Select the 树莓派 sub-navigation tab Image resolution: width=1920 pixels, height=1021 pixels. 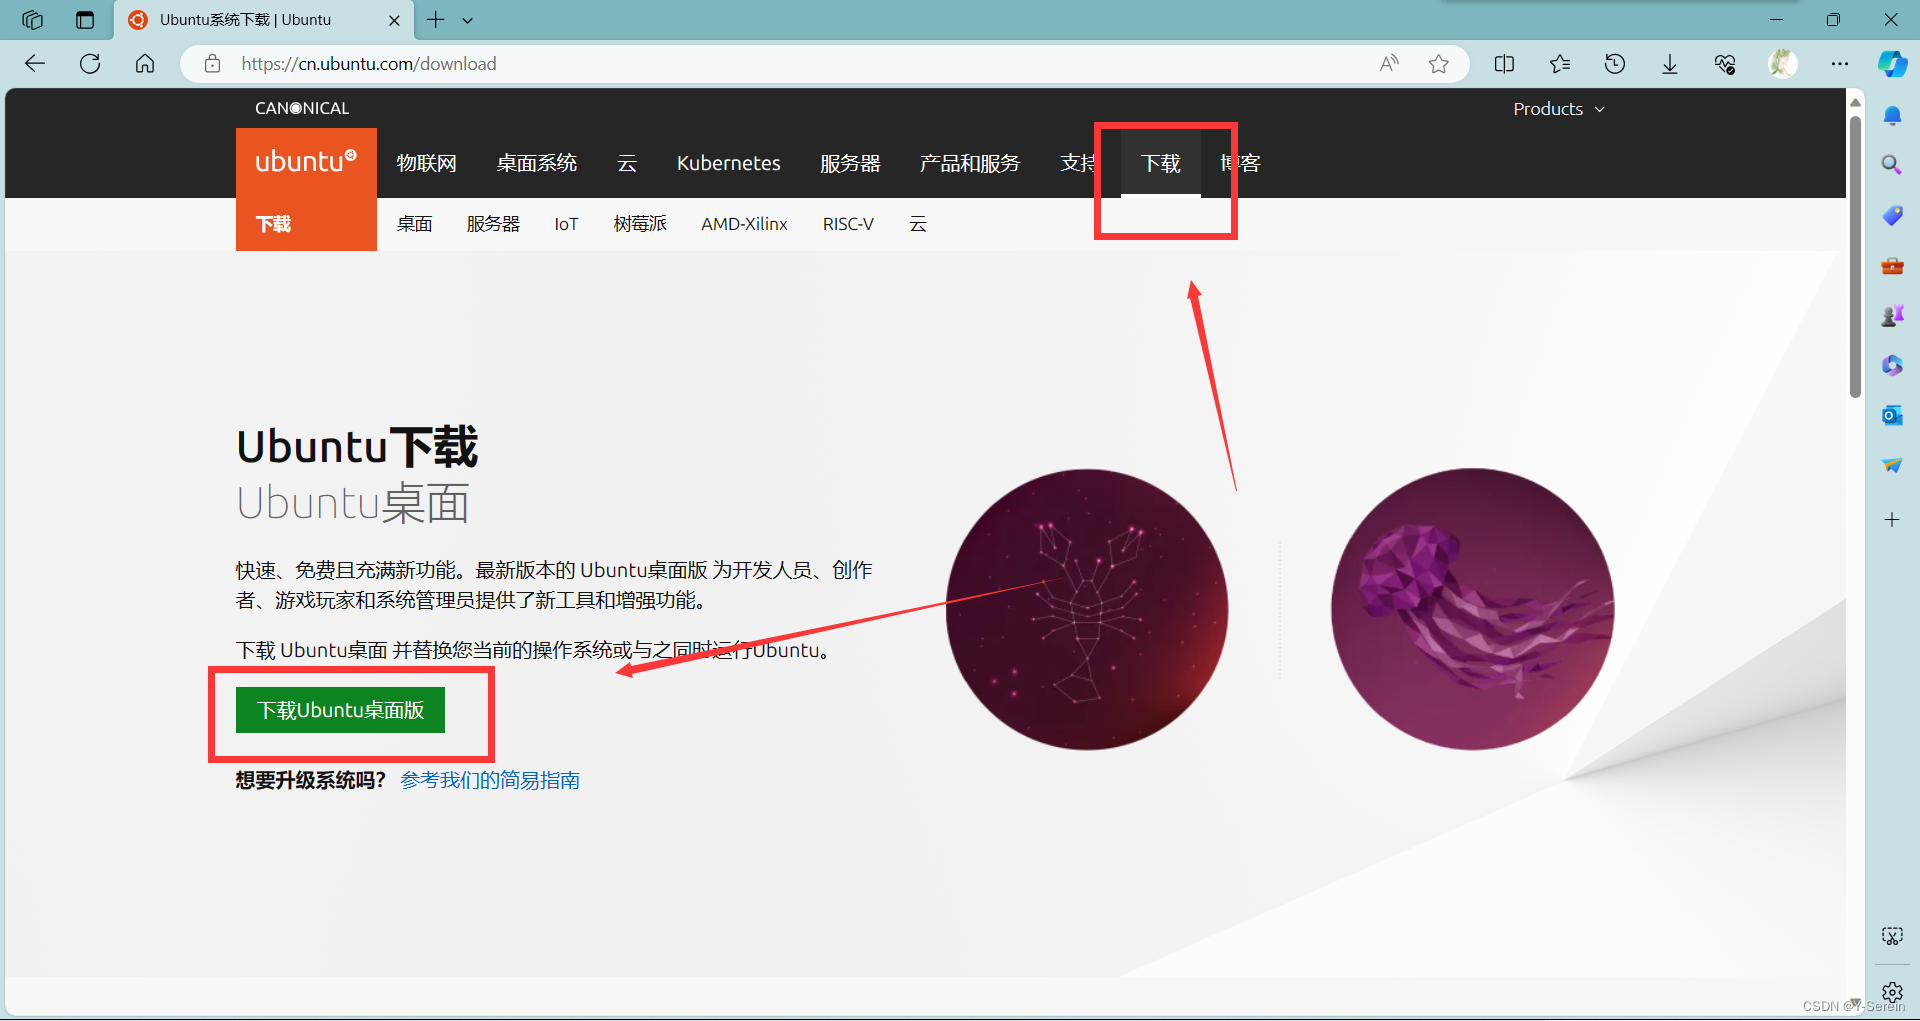(x=640, y=224)
